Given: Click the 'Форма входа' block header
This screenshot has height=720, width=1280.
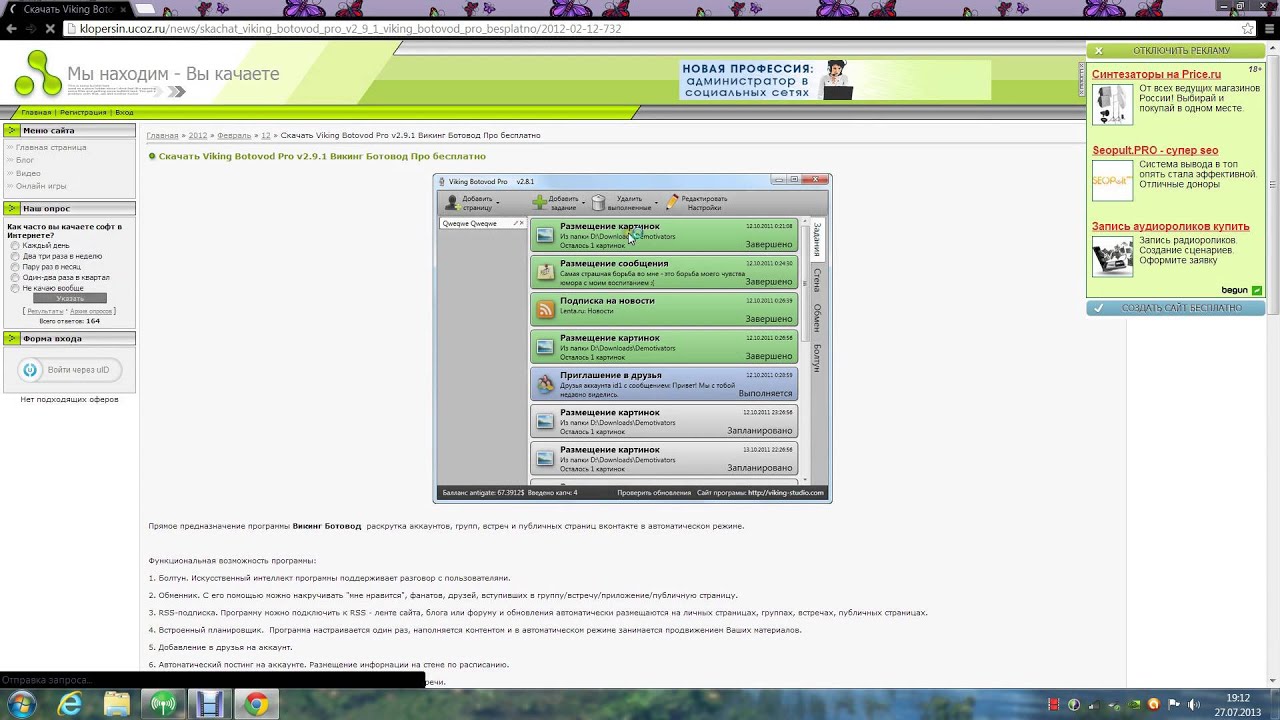Looking at the screenshot, I should pos(68,338).
